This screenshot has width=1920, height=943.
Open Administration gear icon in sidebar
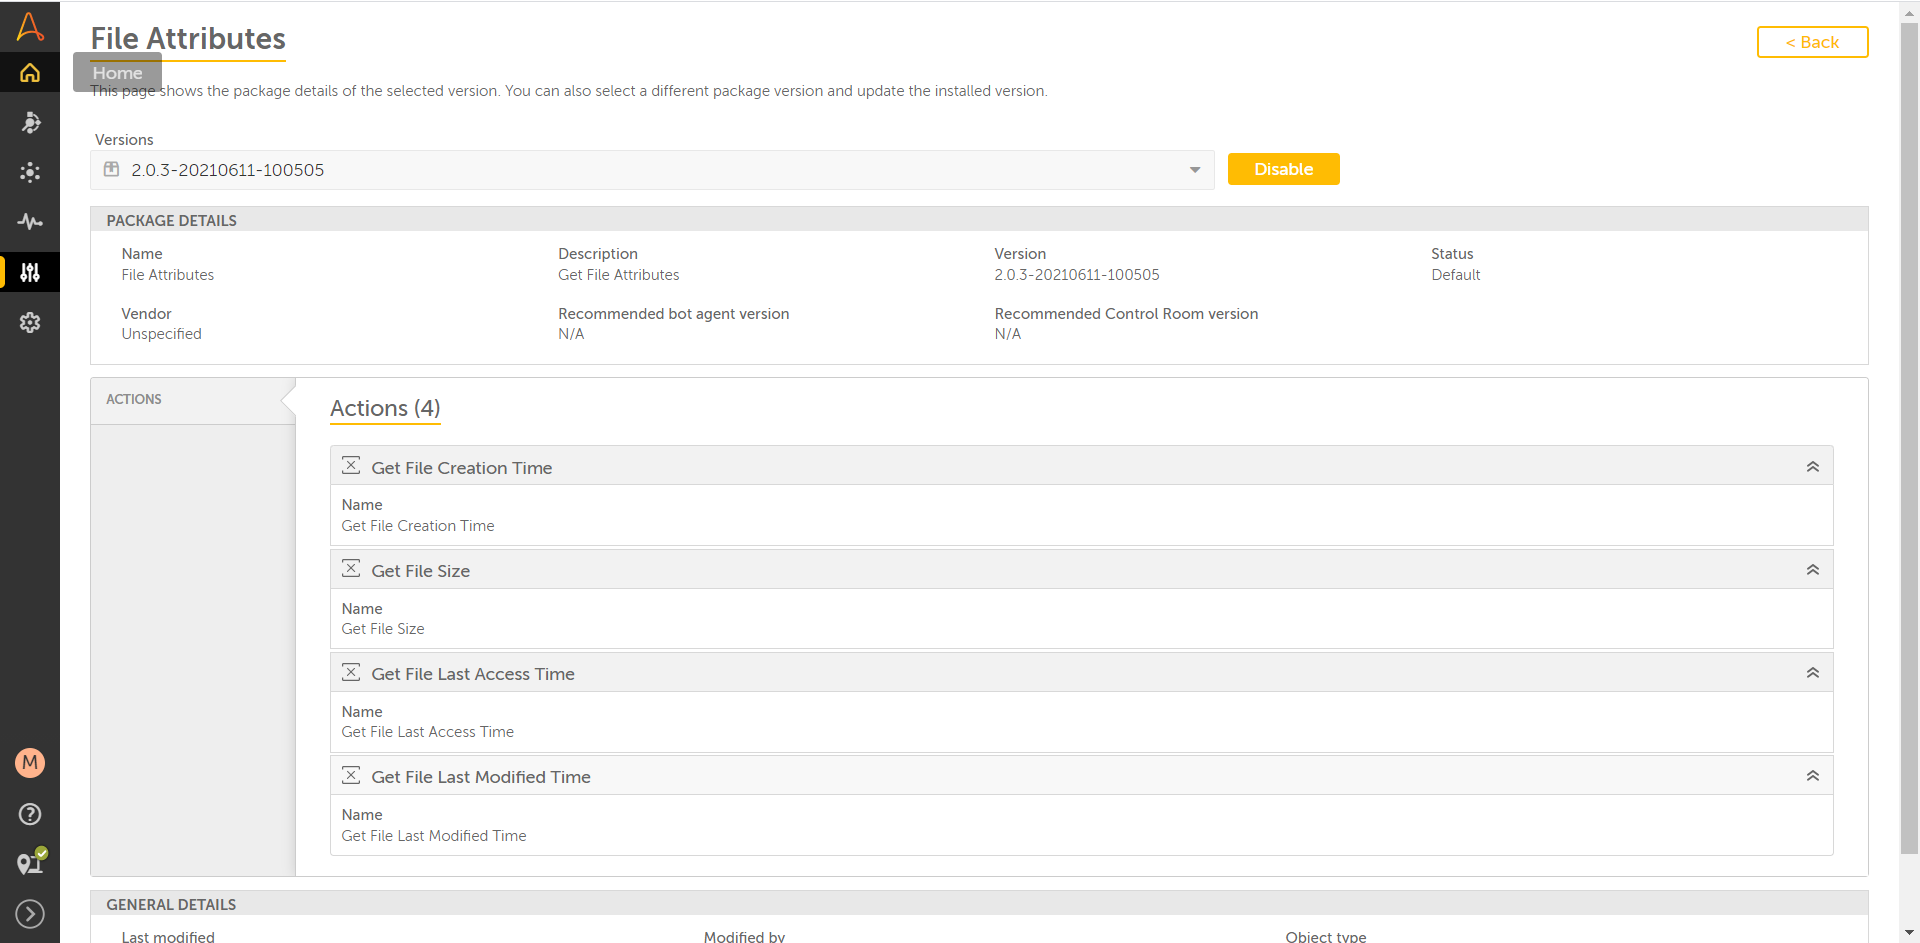30,322
